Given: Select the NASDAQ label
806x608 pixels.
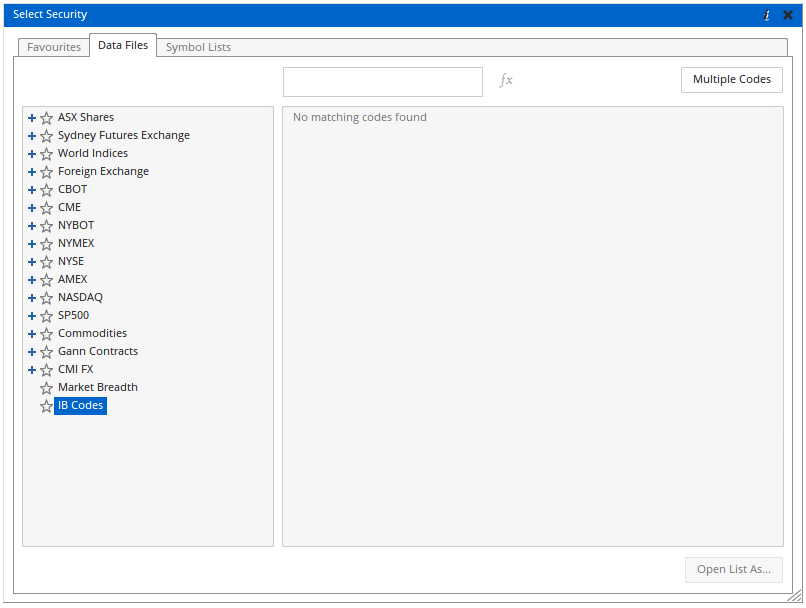Looking at the screenshot, I should coord(80,297).
